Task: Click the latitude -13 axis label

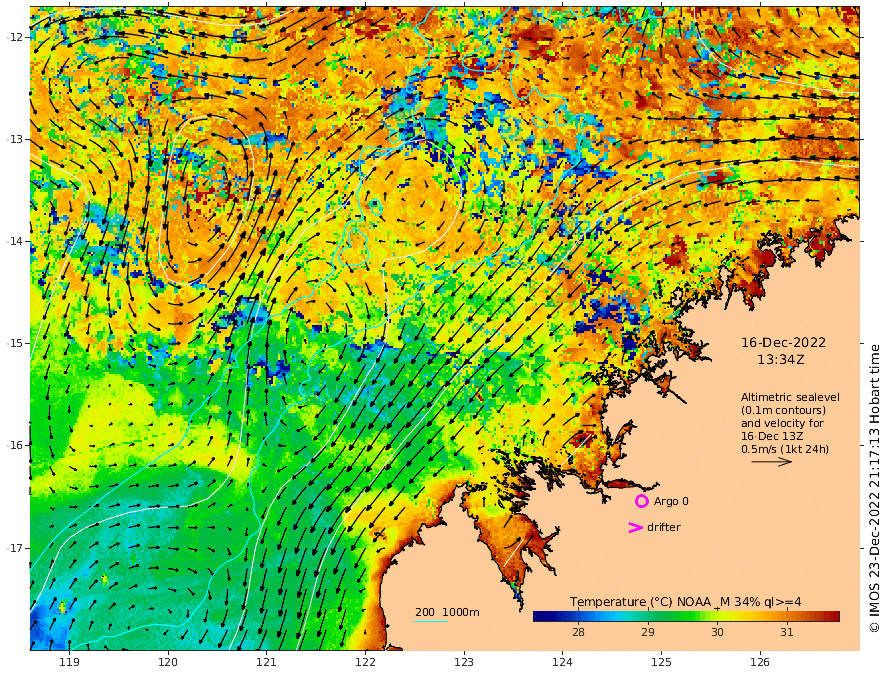Action: 15,139
